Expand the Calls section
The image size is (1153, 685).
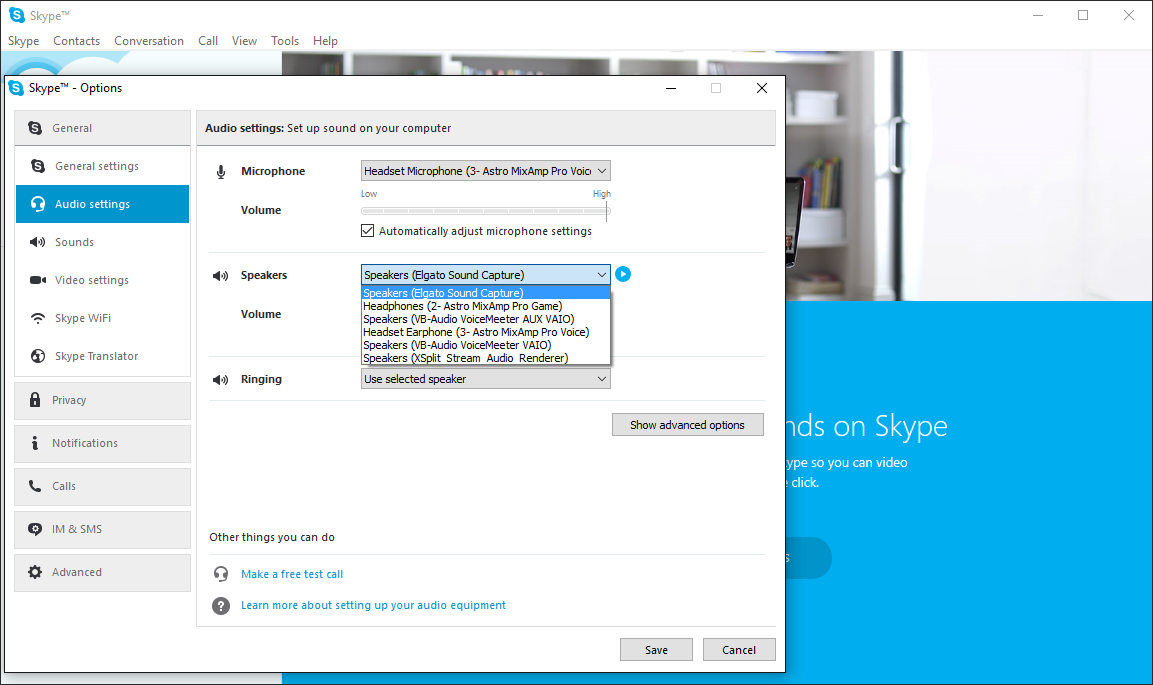102,487
